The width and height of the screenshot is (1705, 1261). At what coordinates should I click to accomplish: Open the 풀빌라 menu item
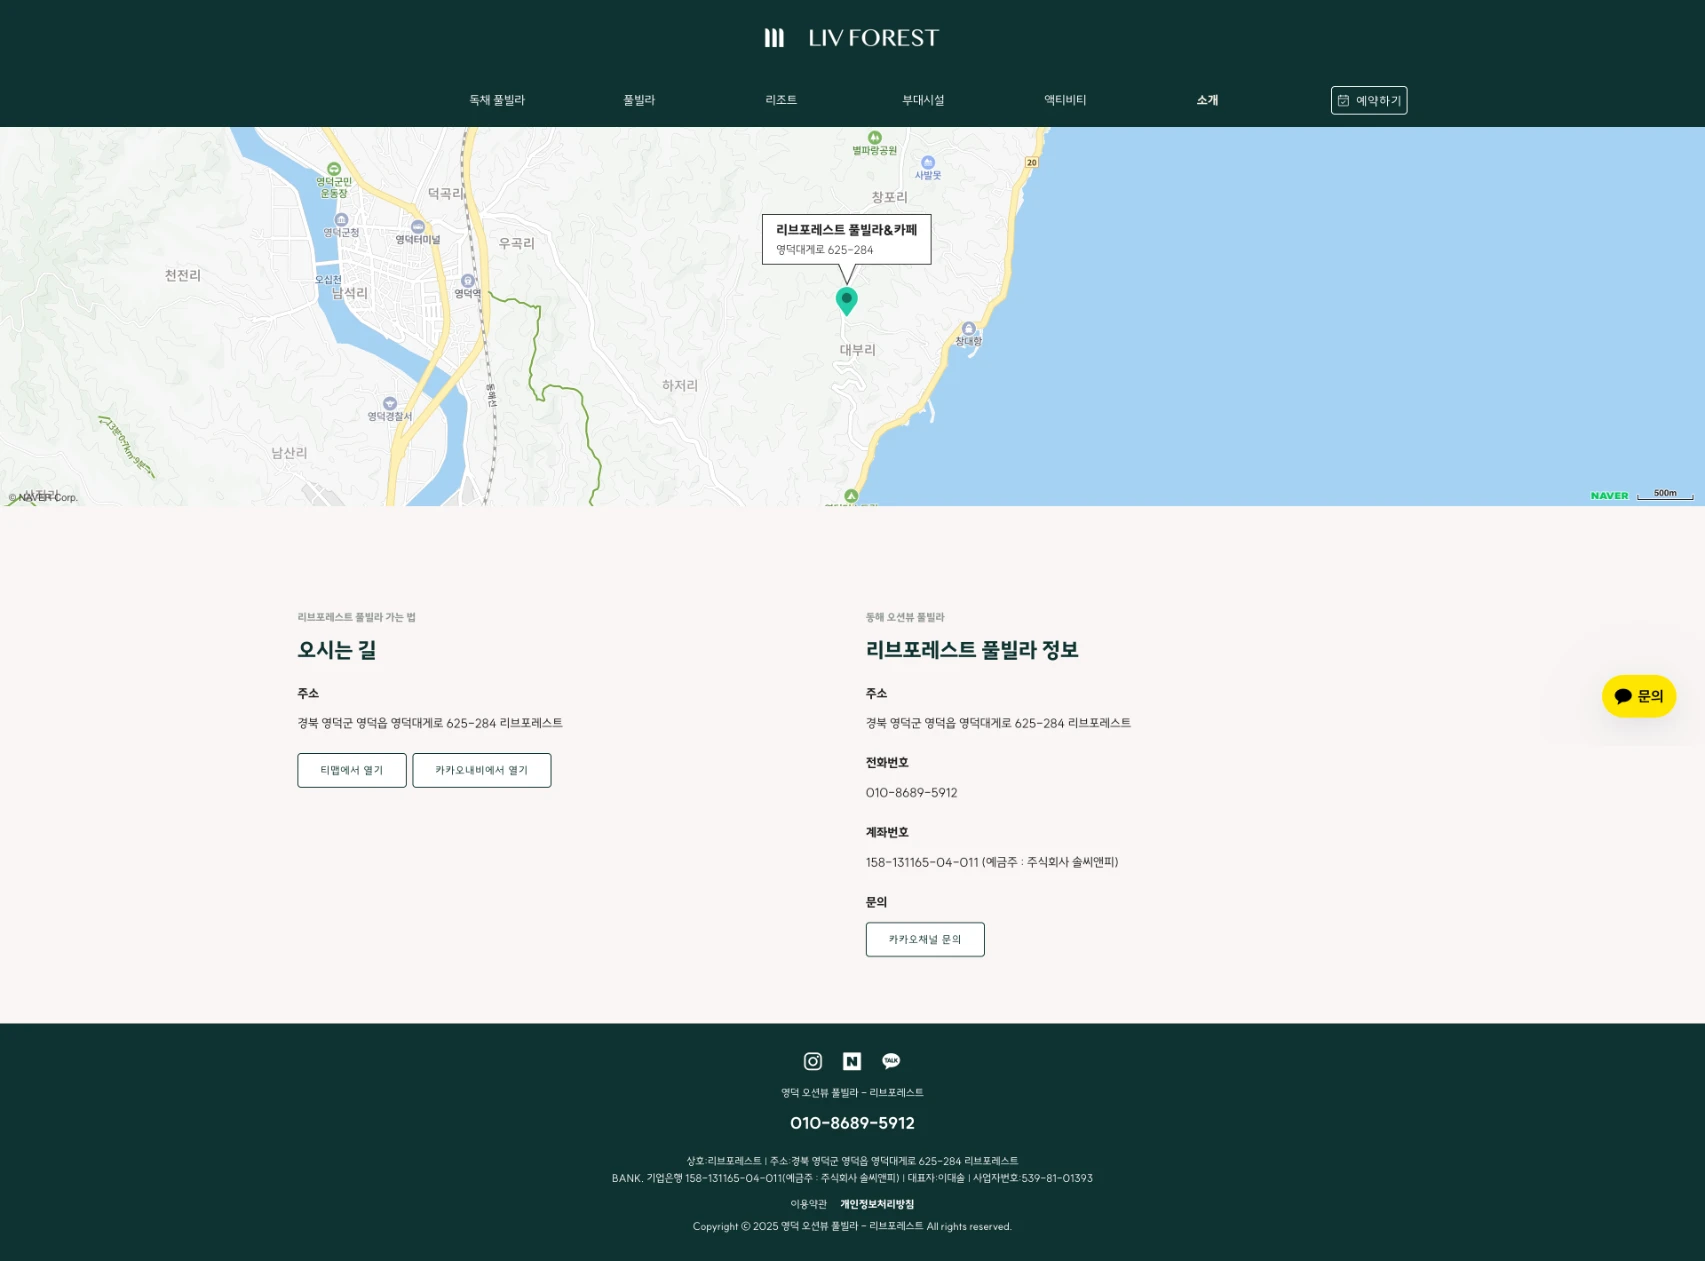pyautogui.click(x=639, y=100)
